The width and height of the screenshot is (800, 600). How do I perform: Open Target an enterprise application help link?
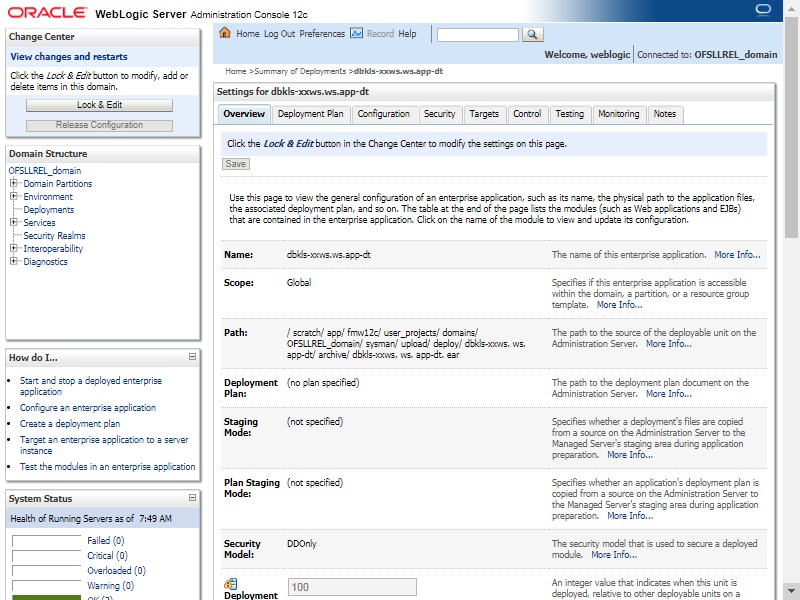pyautogui.click(x=104, y=445)
